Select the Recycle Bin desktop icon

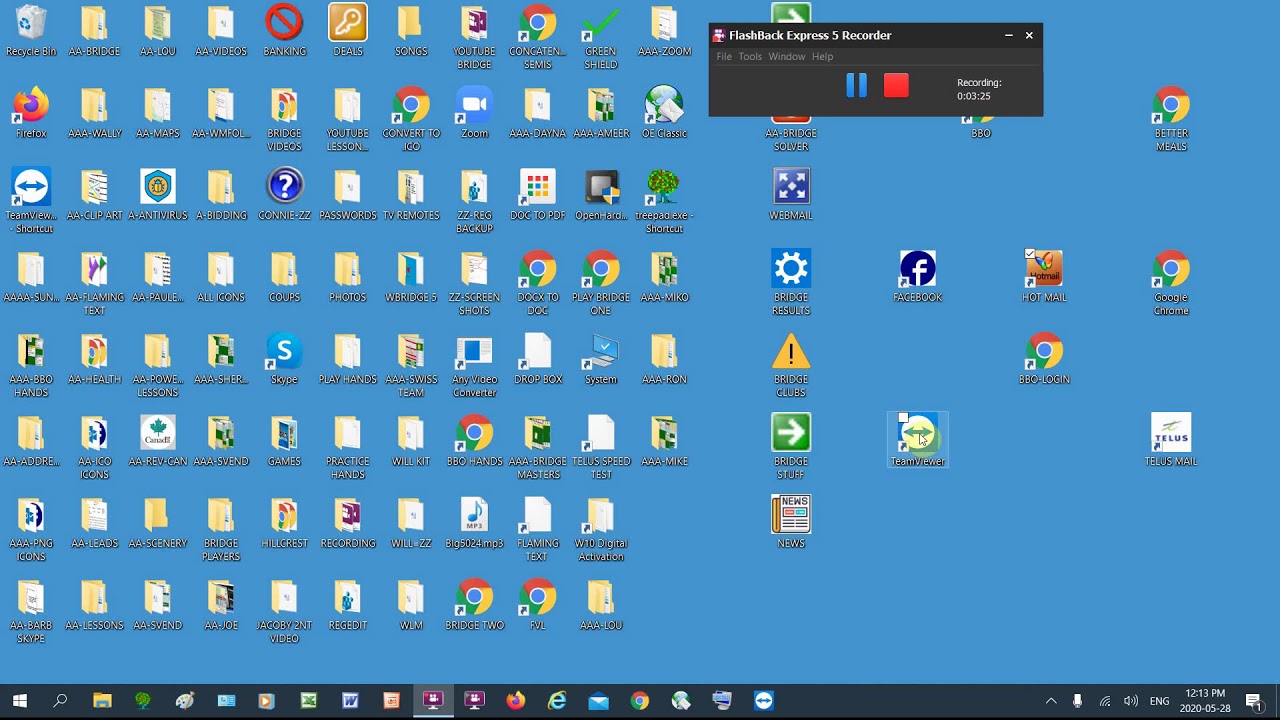click(x=31, y=31)
